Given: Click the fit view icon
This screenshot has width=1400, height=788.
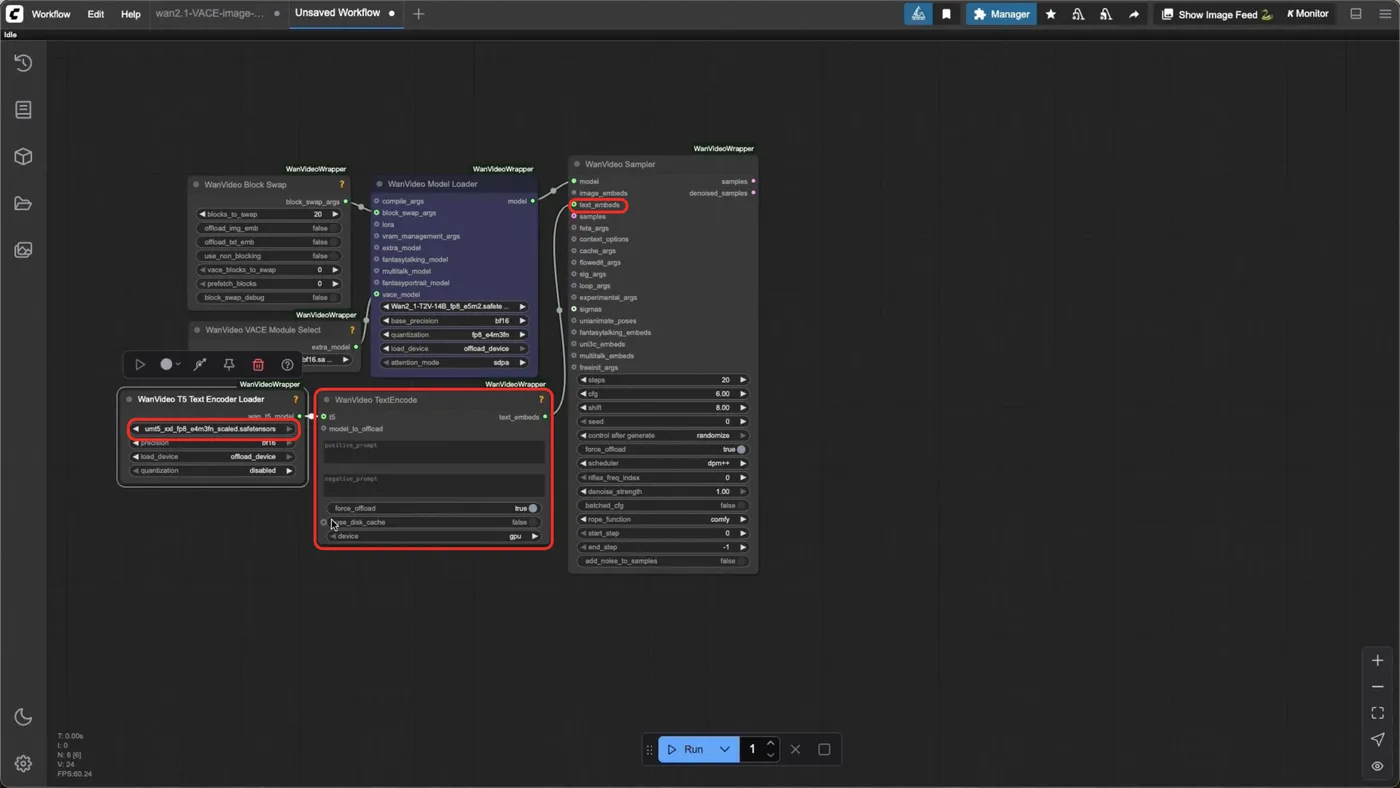Looking at the screenshot, I should click(x=1377, y=713).
